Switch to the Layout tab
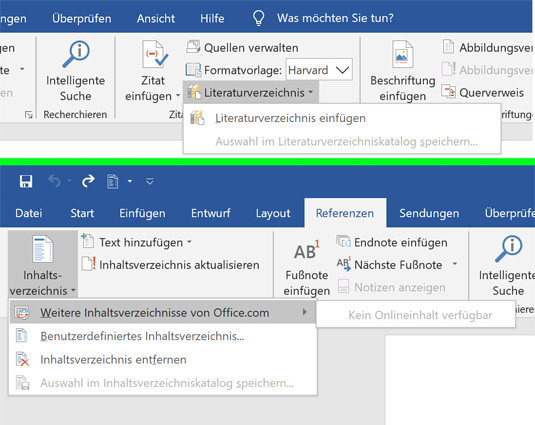The height and width of the screenshot is (425, 535). pyautogui.click(x=273, y=213)
